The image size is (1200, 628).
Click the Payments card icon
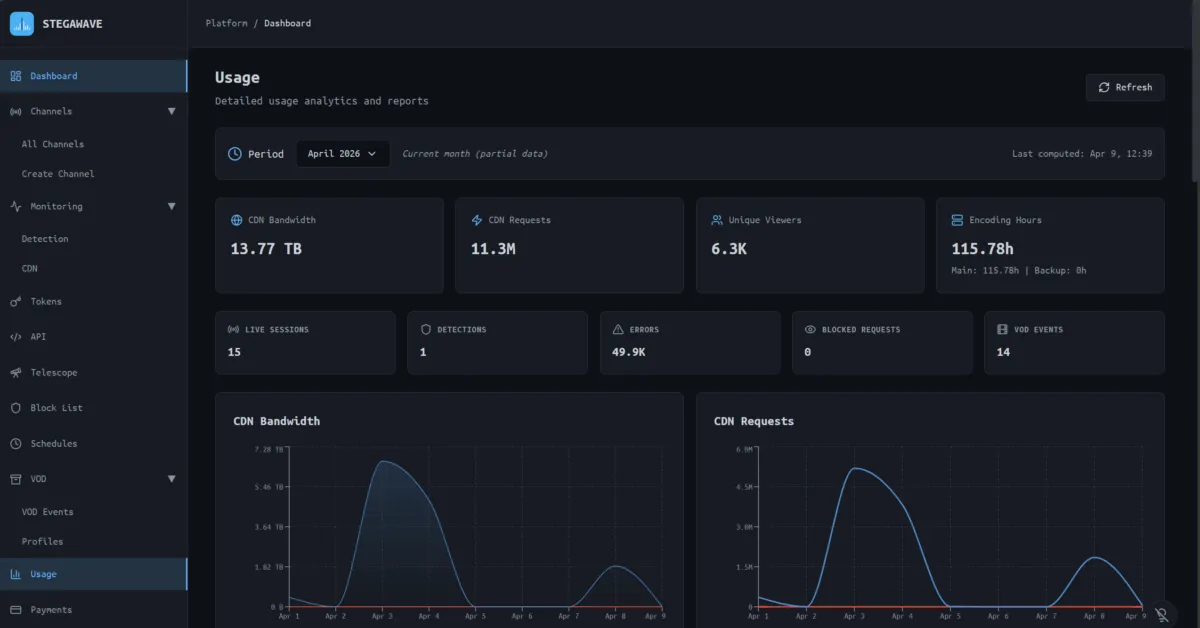[x=15, y=610]
